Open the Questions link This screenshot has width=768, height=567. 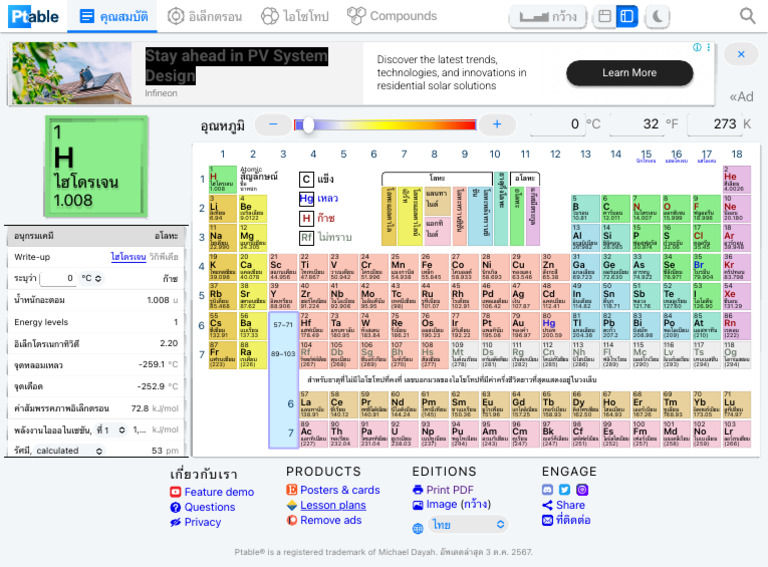tap(203, 507)
